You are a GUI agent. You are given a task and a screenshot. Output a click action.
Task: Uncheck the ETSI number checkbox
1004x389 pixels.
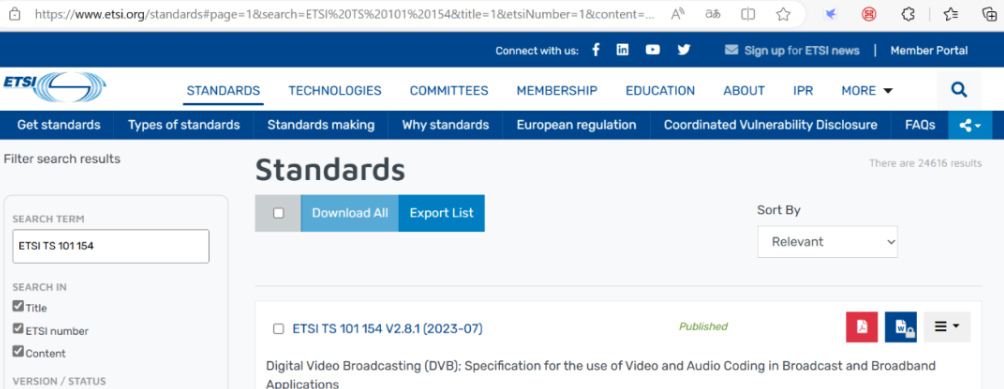18,329
